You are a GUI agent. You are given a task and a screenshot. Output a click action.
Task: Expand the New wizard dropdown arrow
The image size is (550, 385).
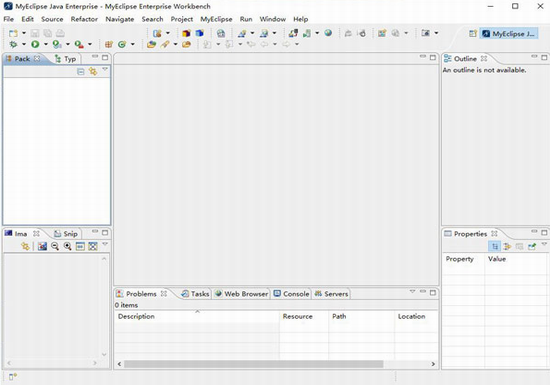pyautogui.click(x=24, y=33)
